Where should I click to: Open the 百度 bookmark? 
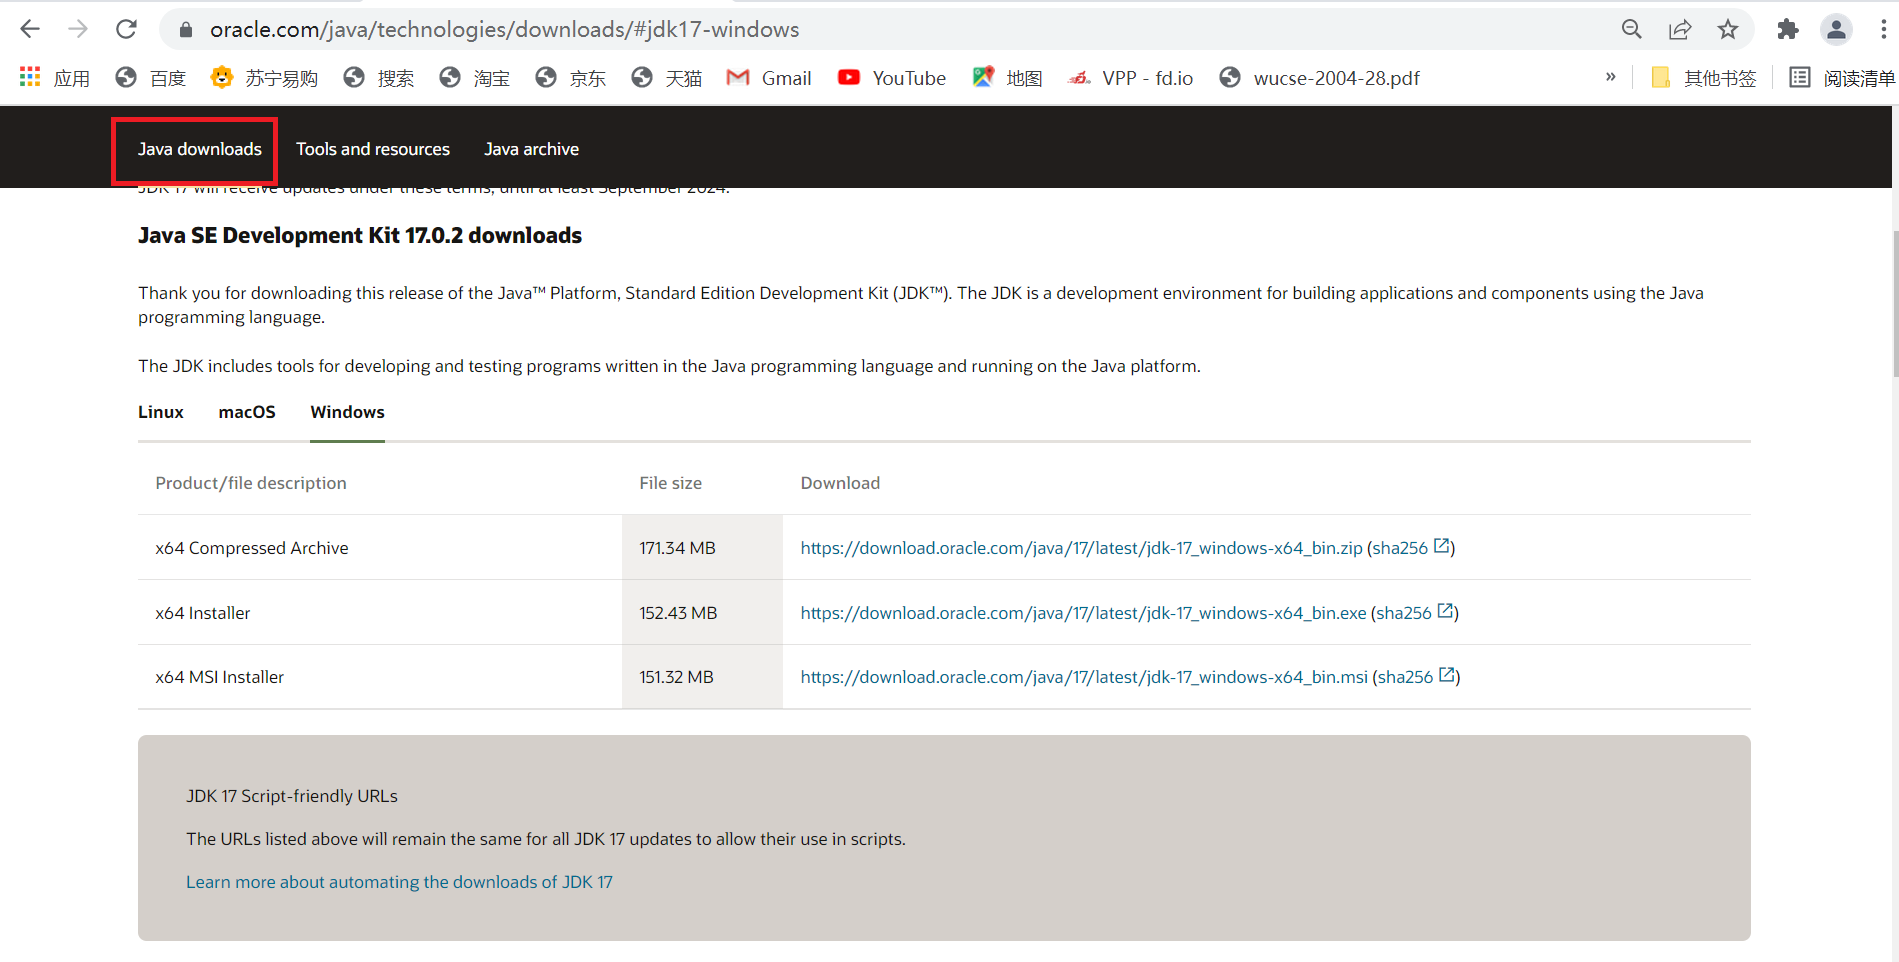tap(151, 78)
